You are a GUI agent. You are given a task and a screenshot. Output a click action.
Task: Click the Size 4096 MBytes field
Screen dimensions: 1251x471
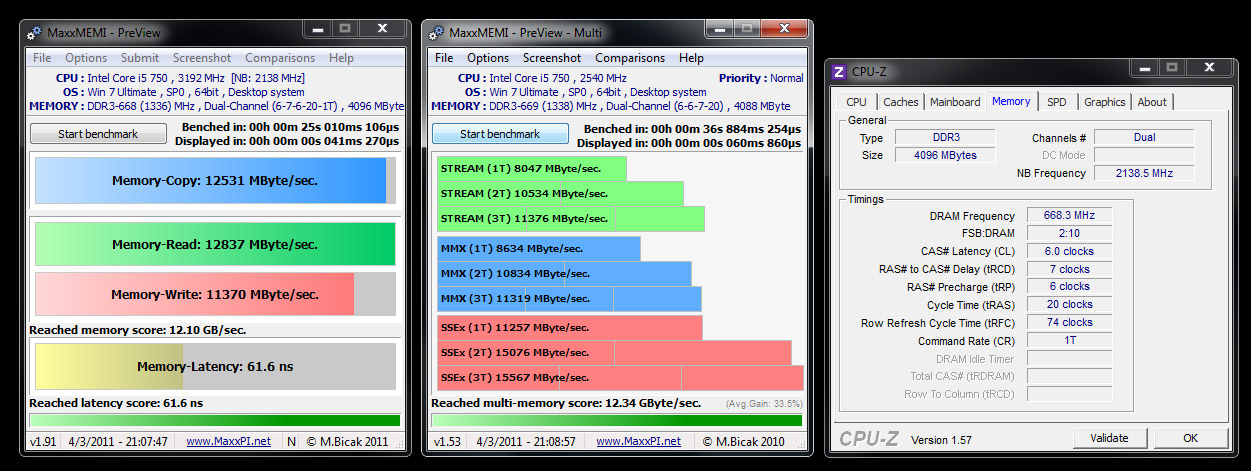(x=944, y=155)
